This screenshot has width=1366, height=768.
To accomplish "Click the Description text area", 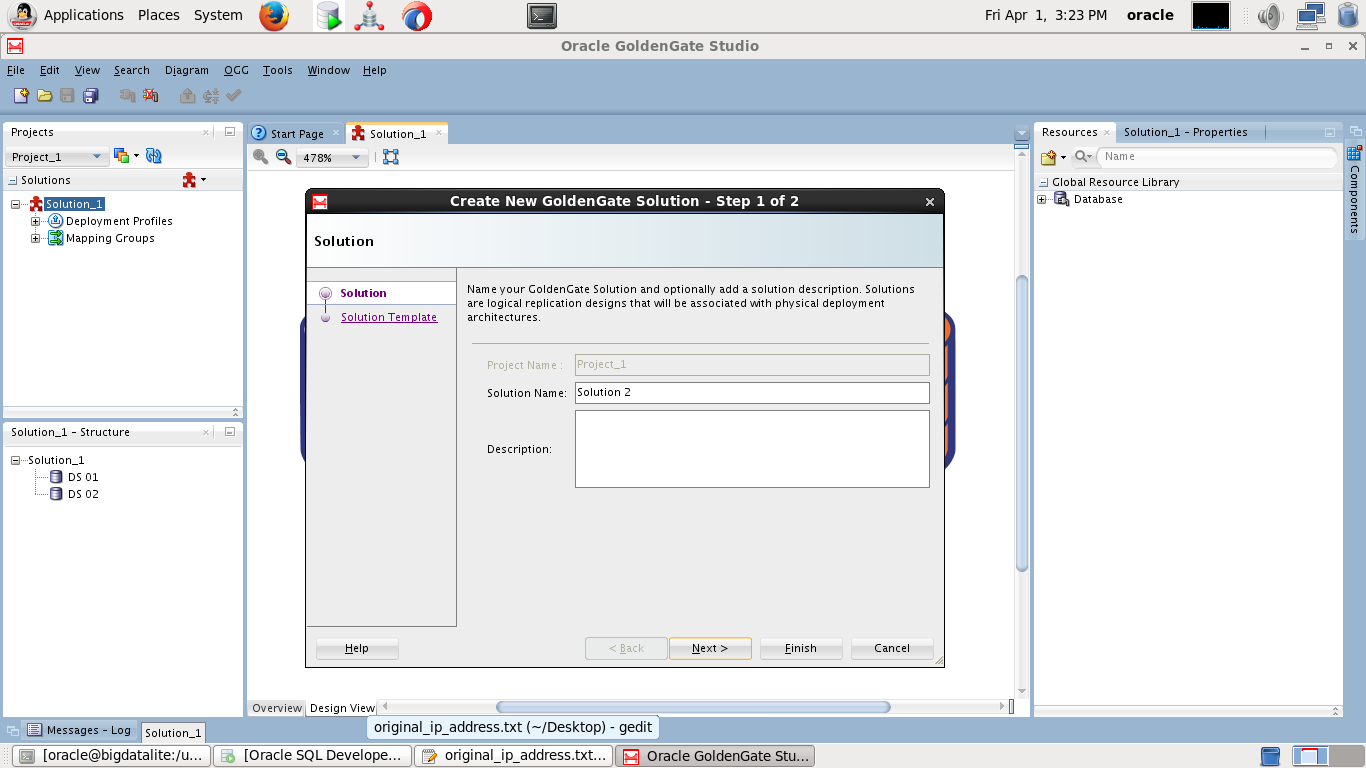I will 752,449.
